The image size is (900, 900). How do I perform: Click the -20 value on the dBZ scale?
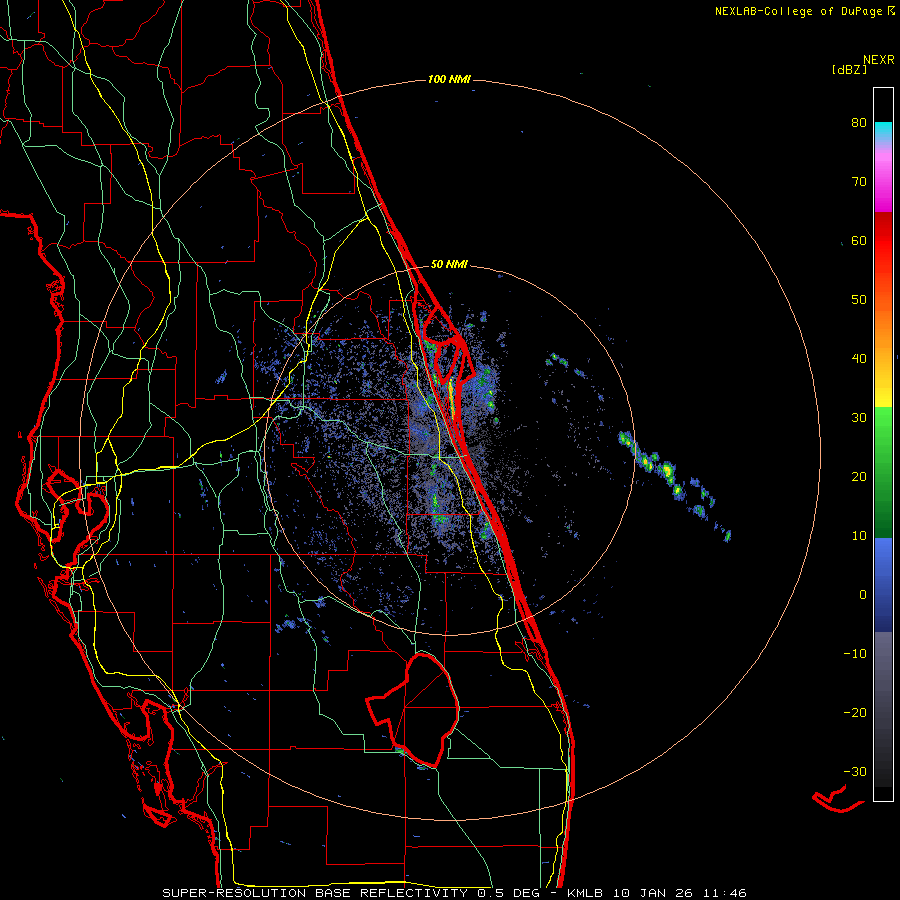(x=855, y=713)
